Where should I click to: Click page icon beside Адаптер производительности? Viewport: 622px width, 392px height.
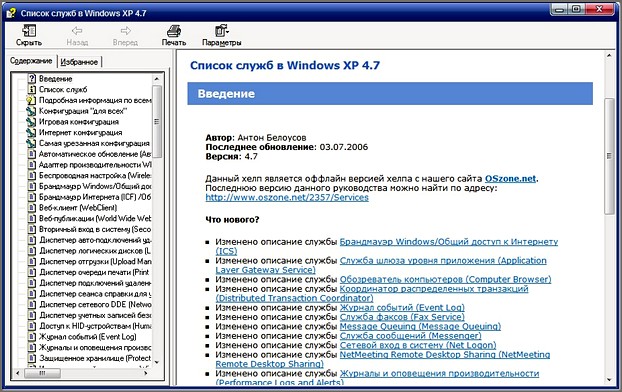(x=32, y=165)
